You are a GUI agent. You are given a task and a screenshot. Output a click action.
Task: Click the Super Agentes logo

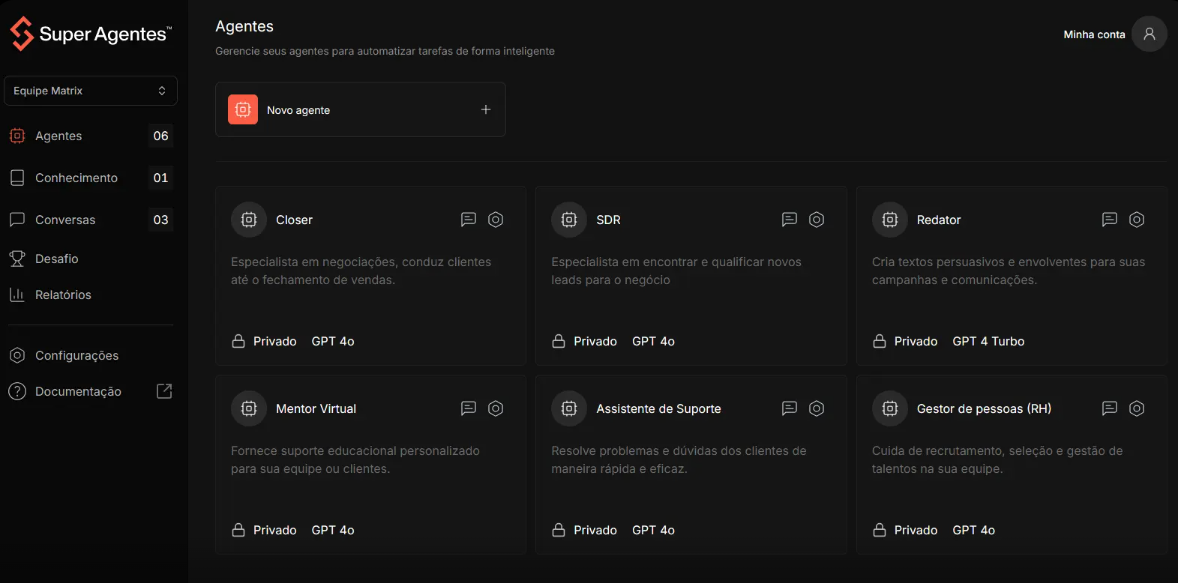pos(90,34)
